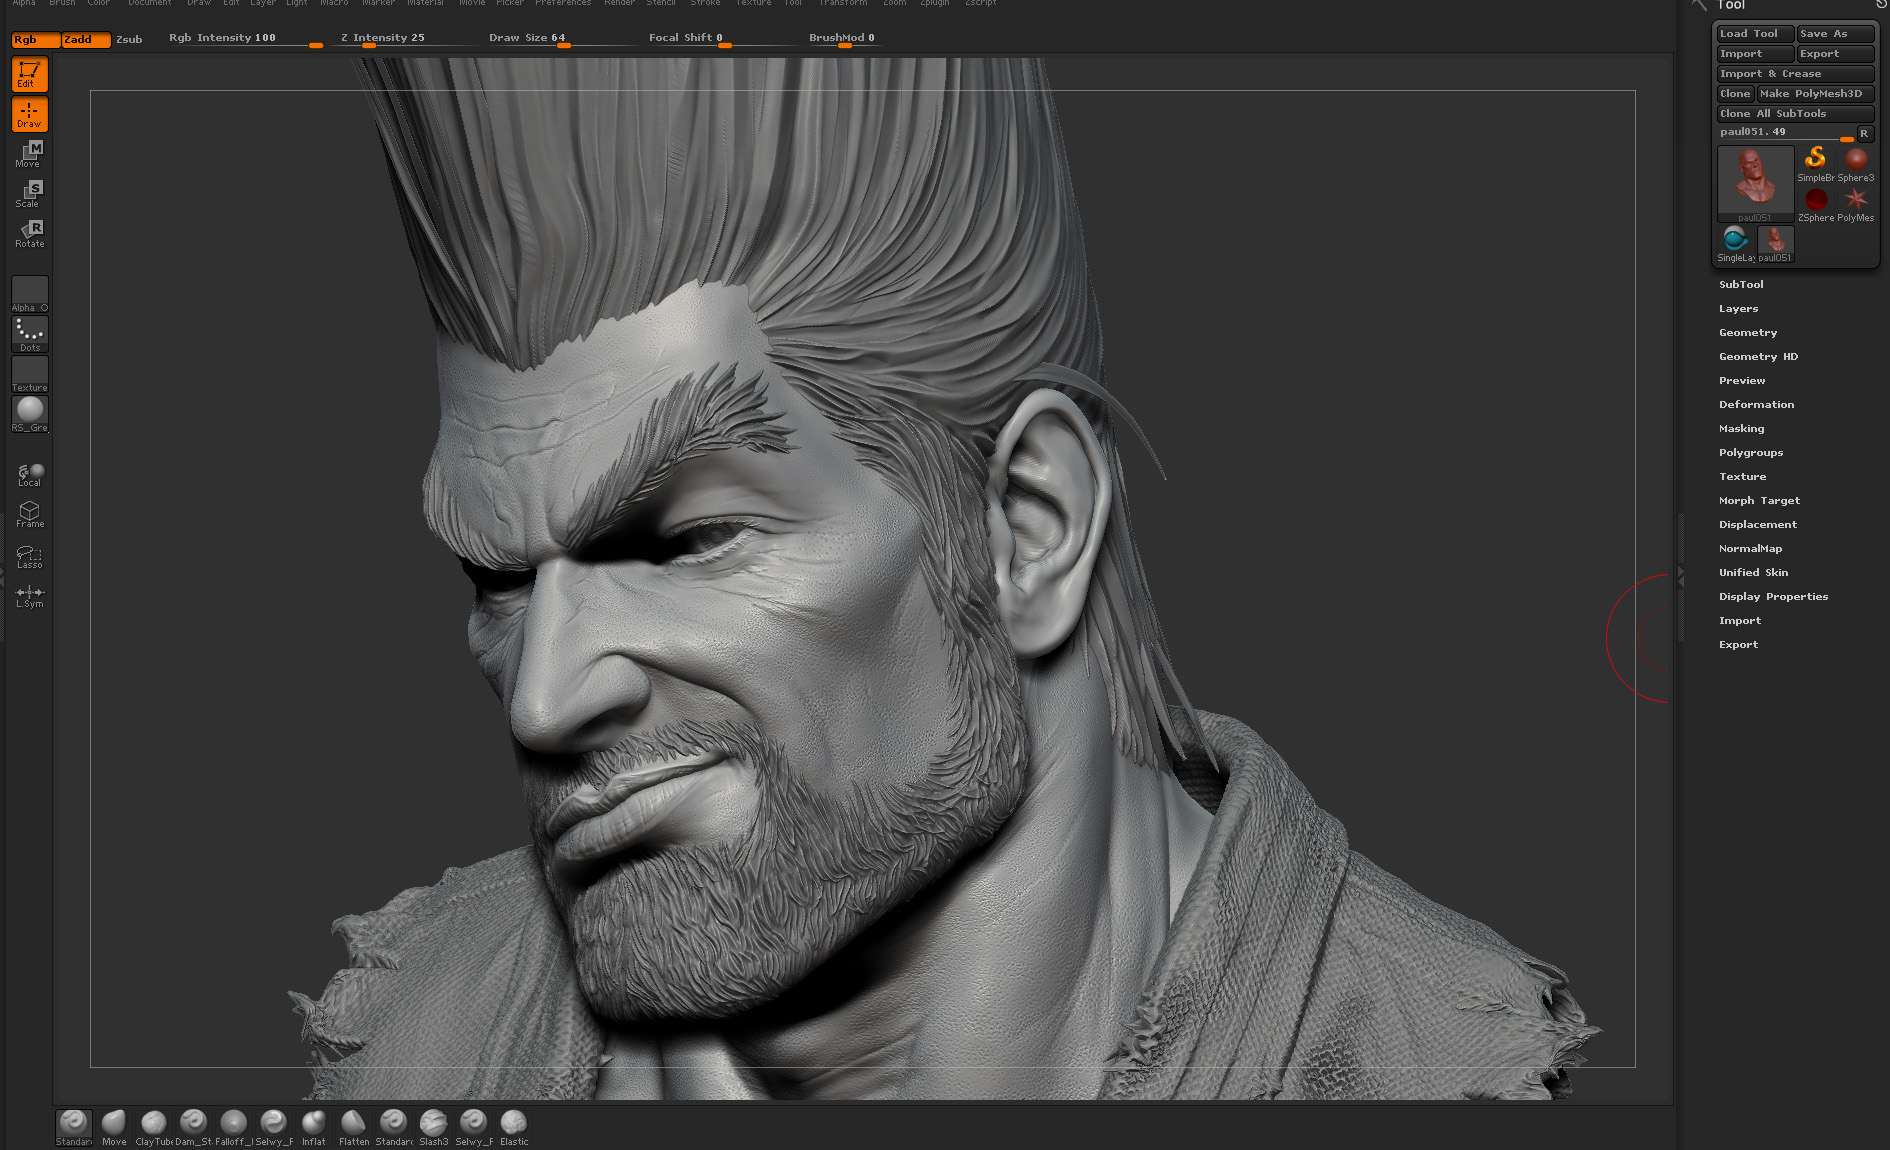
Task: Enable Zsub sculpt mode
Action: click(129, 39)
